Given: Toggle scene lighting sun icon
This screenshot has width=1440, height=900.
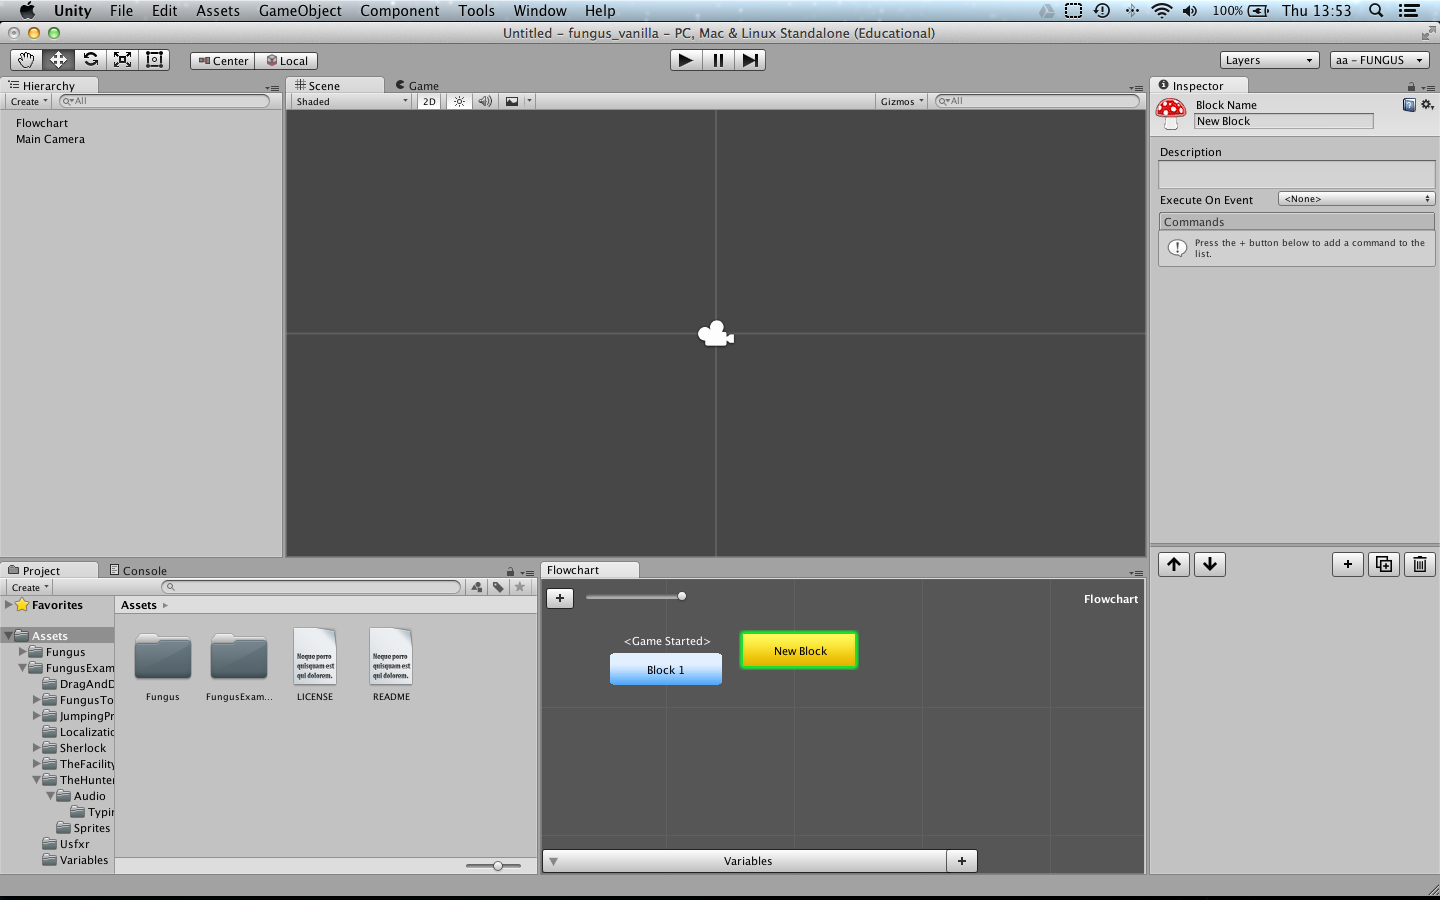Looking at the screenshot, I should pyautogui.click(x=459, y=101).
